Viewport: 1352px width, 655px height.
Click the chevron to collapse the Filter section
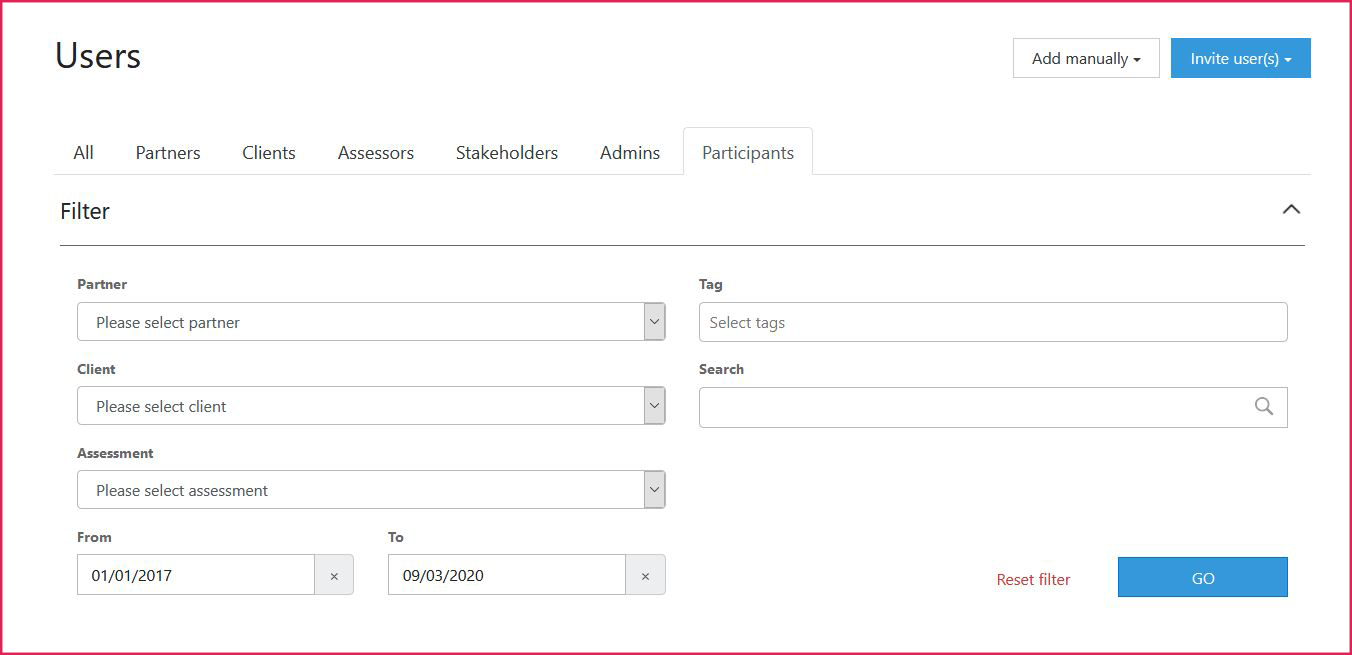click(1292, 210)
